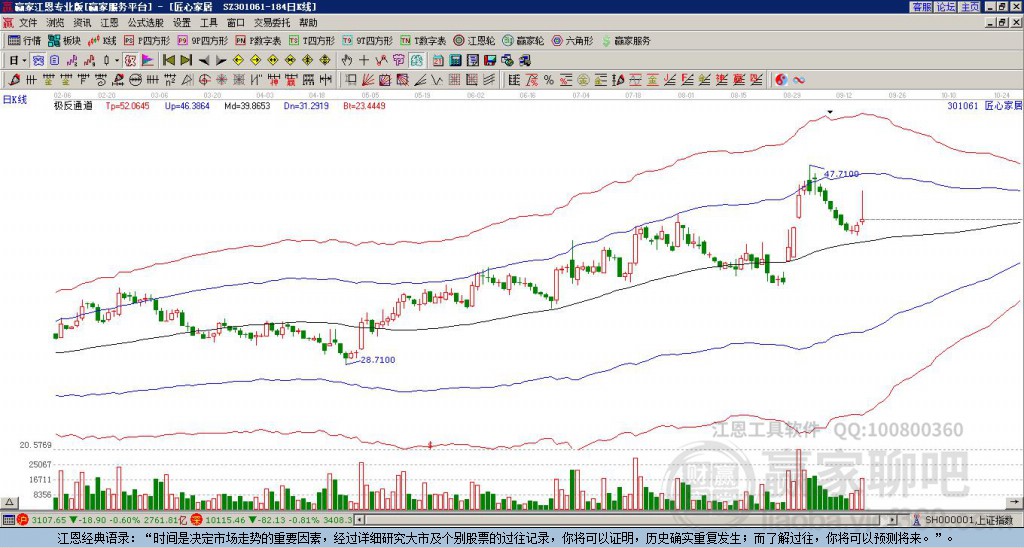Image resolution: width=1024 pixels, height=548 pixels.
Task: Open the 帮助 menu
Action: pyautogui.click(x=308, y=23)
